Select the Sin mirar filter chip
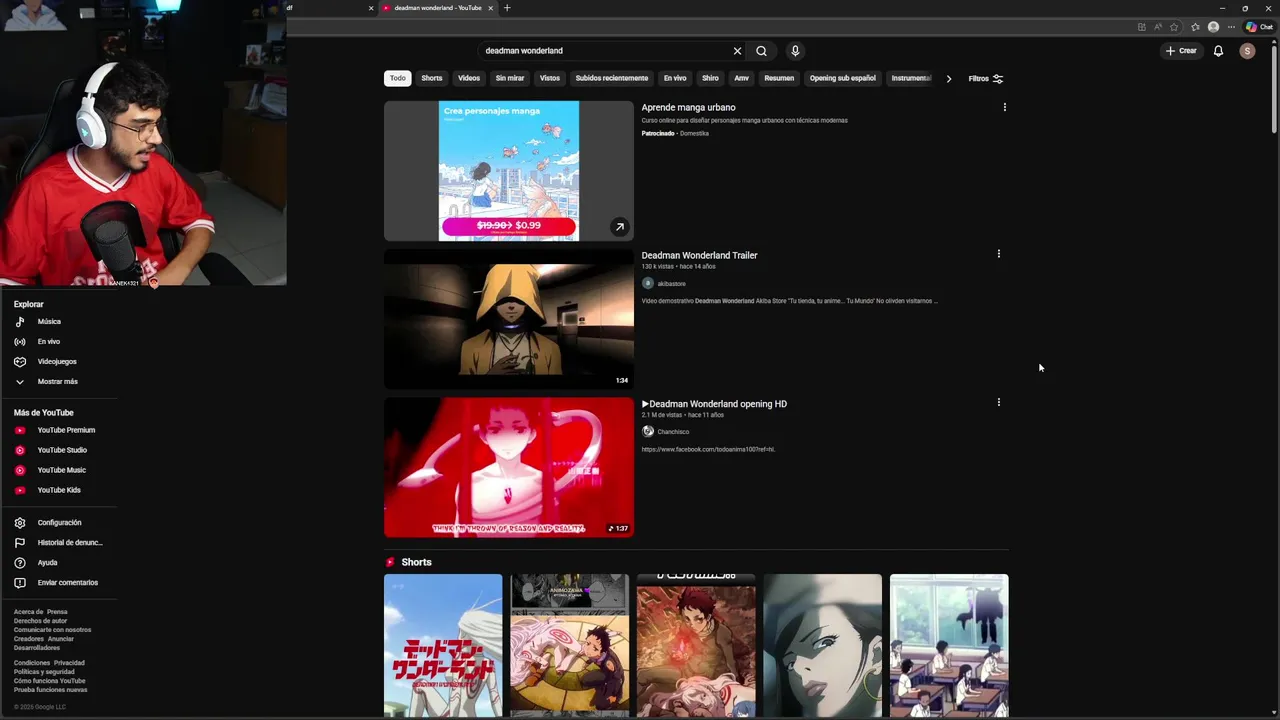The width and height of the screenshot is (1280, 720). (x=510, y=78)
